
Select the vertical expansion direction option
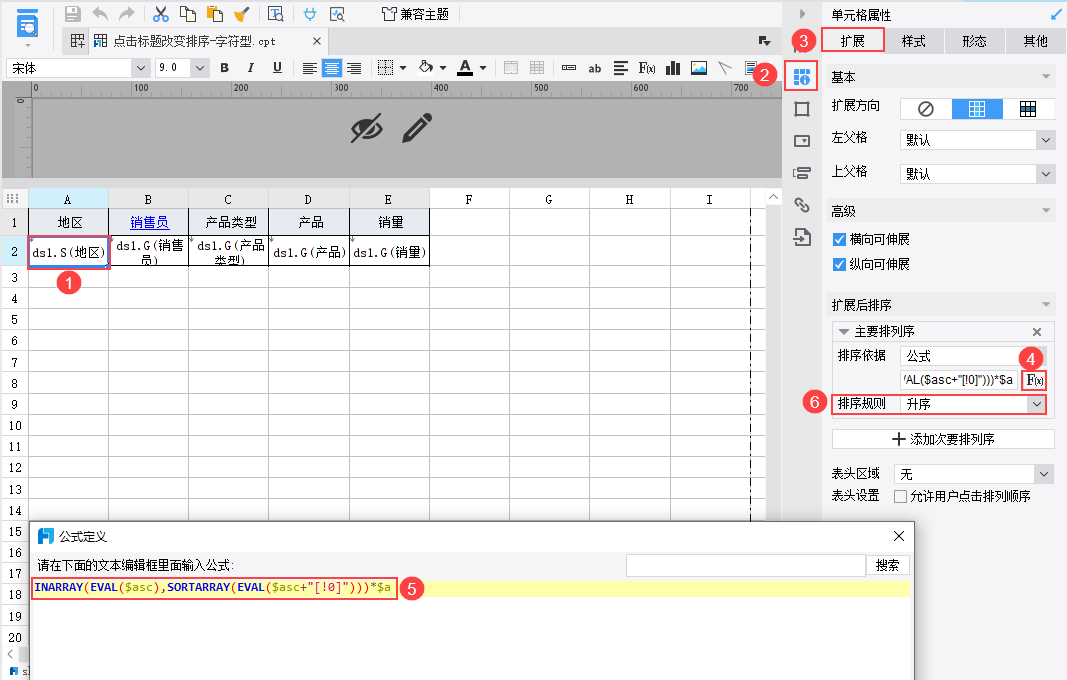point(977,109)
